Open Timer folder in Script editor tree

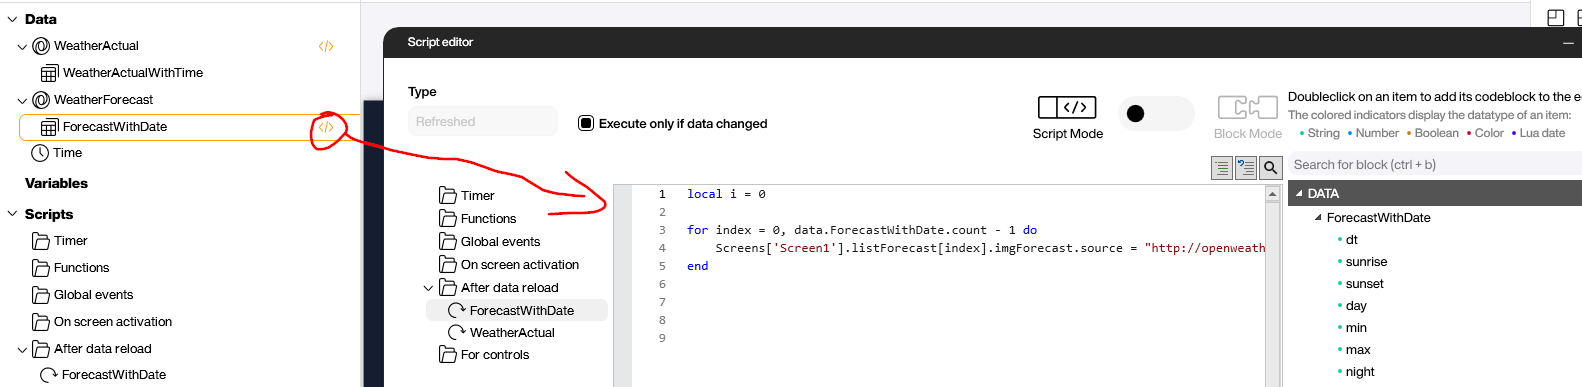point(448,195)
